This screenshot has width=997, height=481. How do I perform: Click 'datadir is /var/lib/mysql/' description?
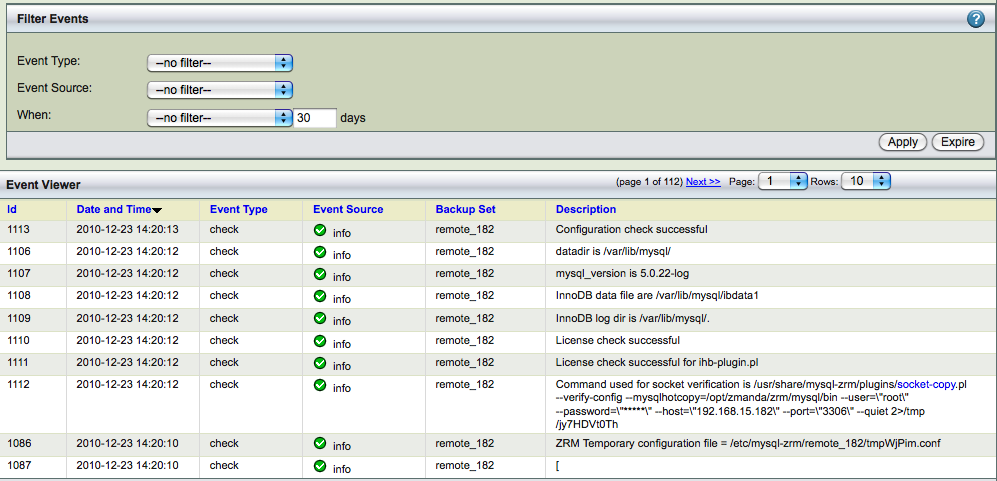click(613, 251)
